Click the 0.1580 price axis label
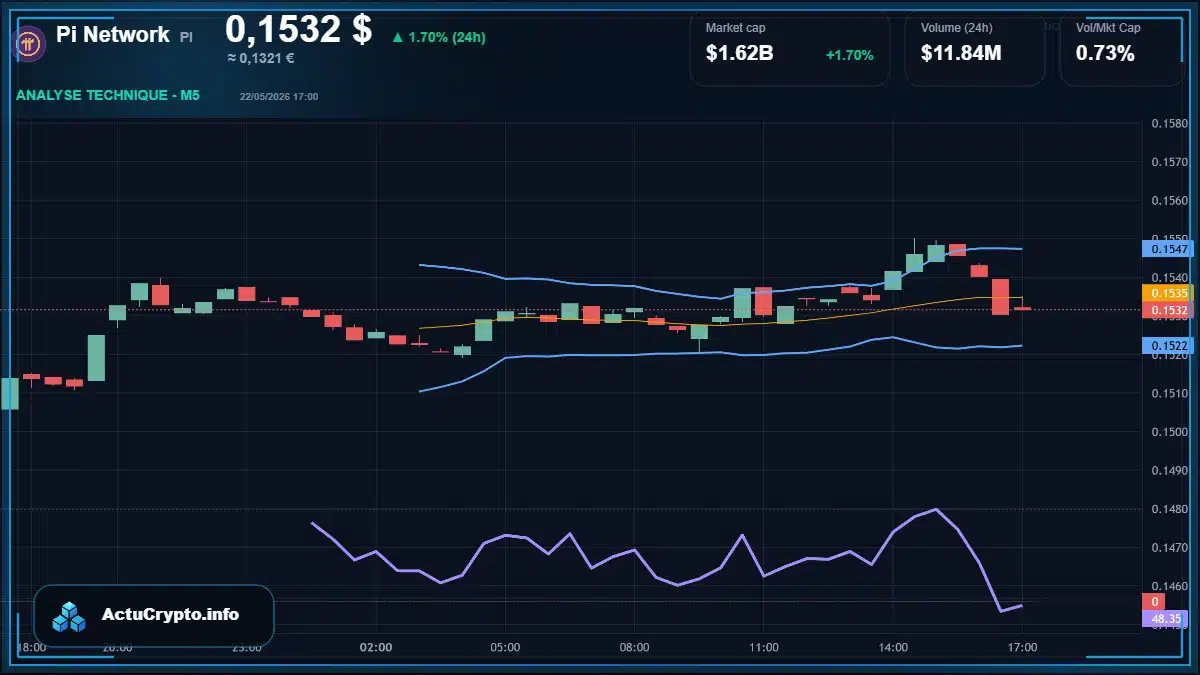The image size is (1200, 675). coord(1169,124)
